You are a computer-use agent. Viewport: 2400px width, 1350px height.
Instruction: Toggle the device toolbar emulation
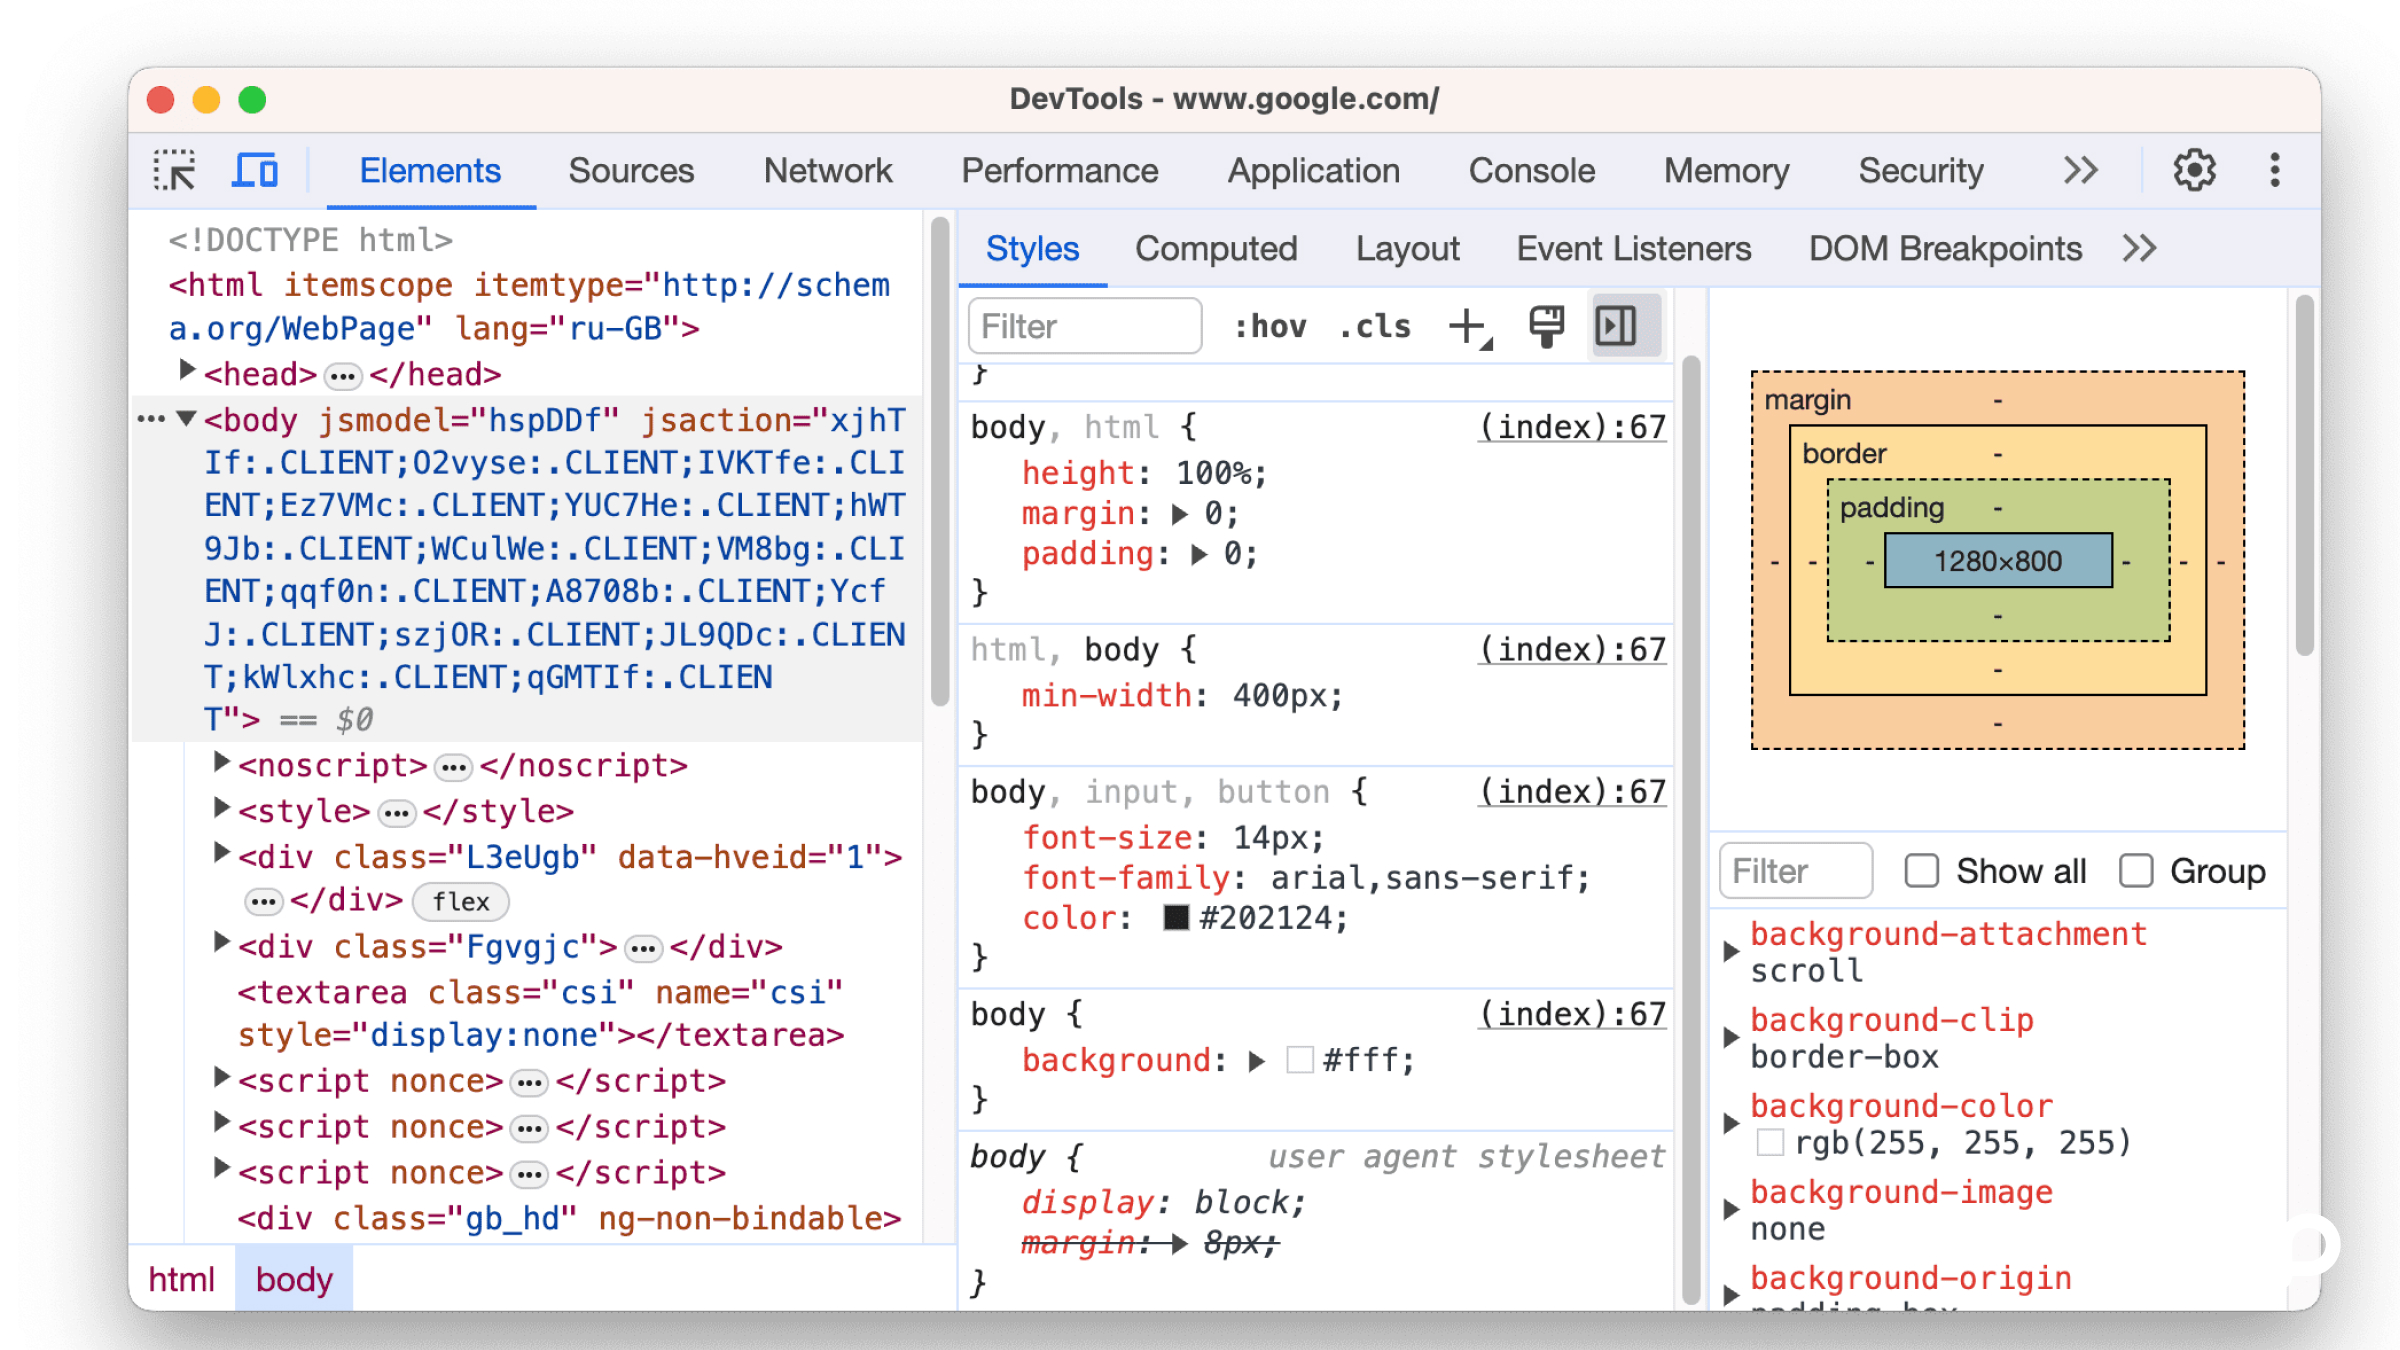(x=255, y=170)
